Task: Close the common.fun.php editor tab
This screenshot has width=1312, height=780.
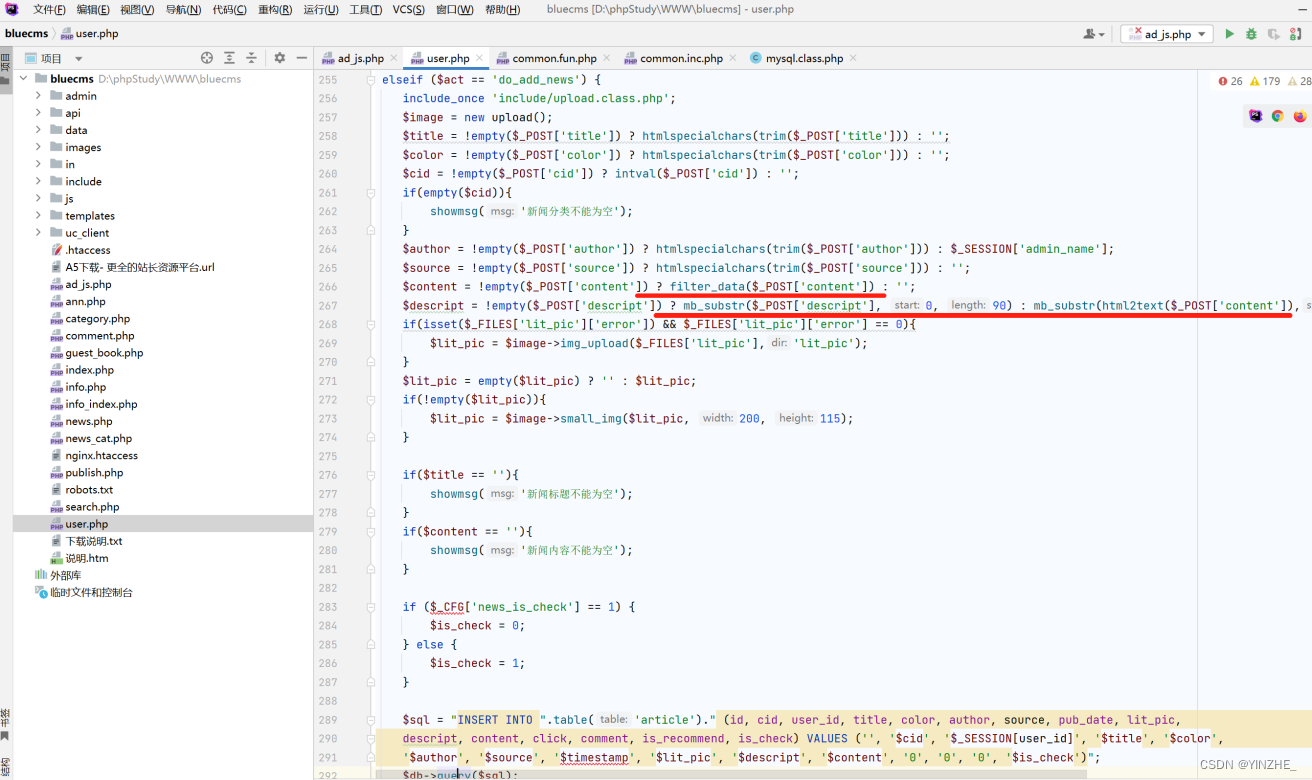Action: [606, 59]
